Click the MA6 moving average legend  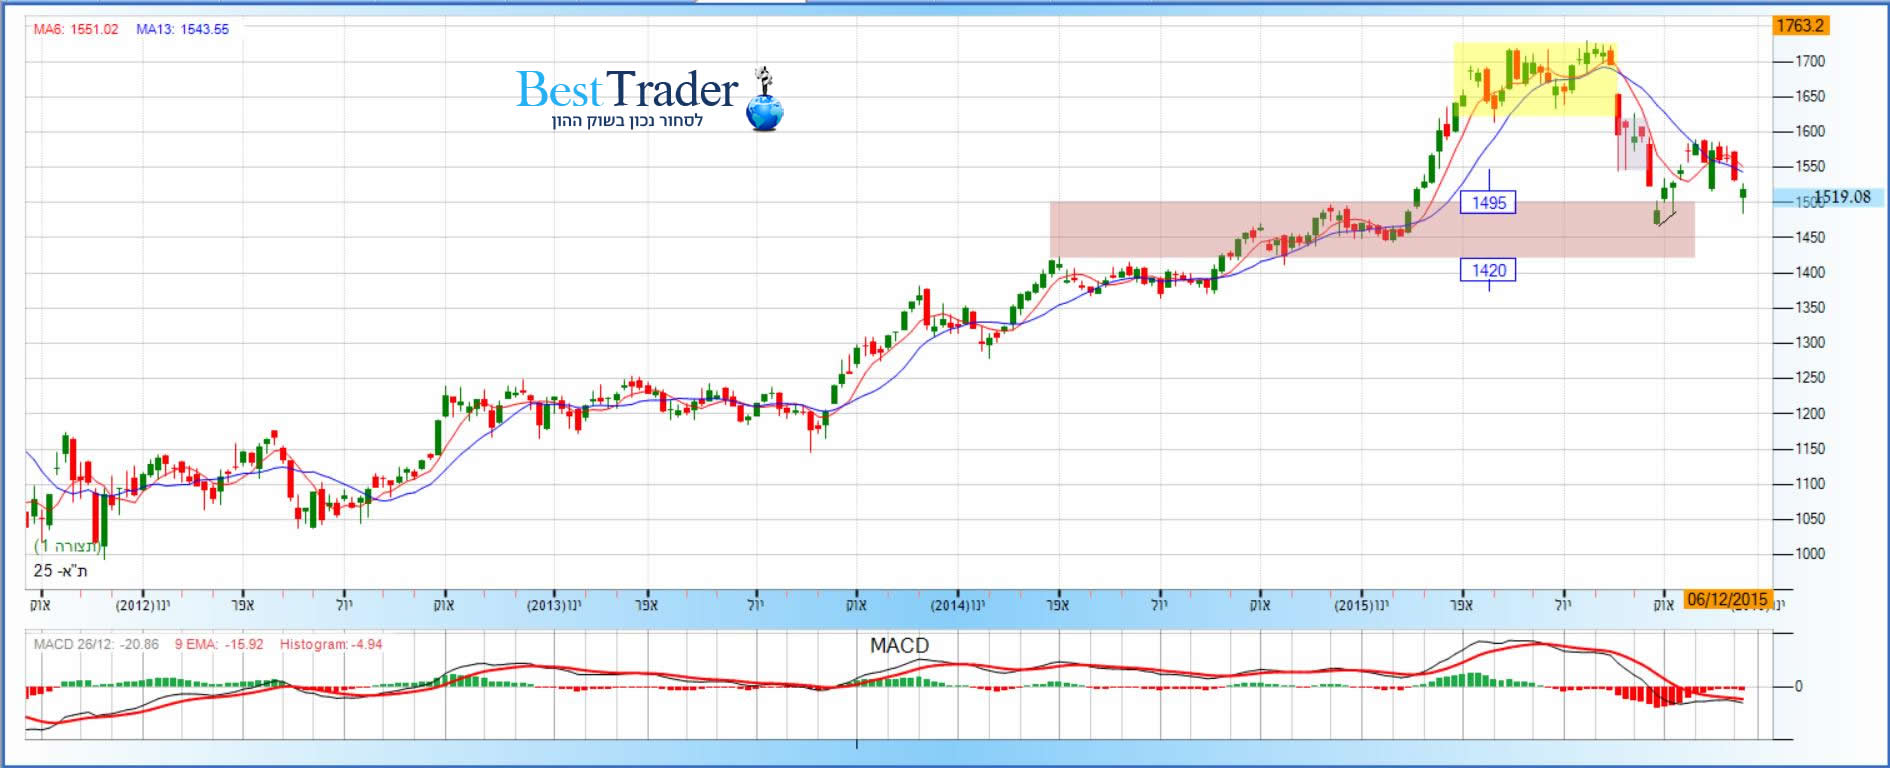tap(76, 29)
